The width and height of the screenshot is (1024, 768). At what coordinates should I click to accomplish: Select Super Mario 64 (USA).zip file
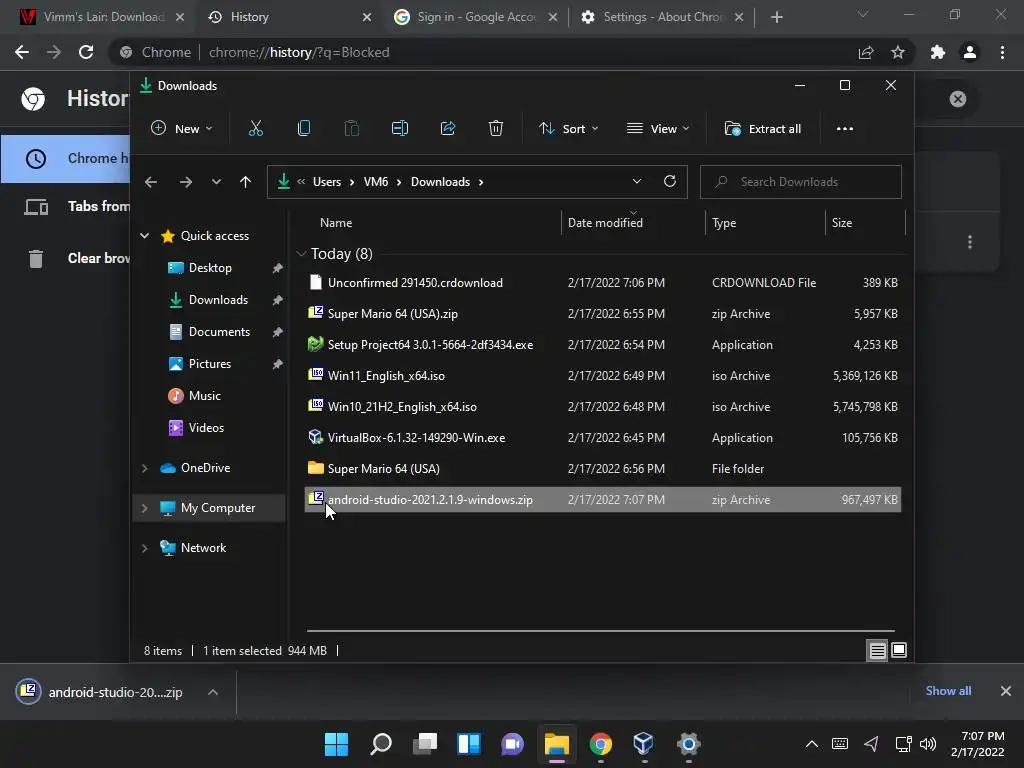click(603, 313)
